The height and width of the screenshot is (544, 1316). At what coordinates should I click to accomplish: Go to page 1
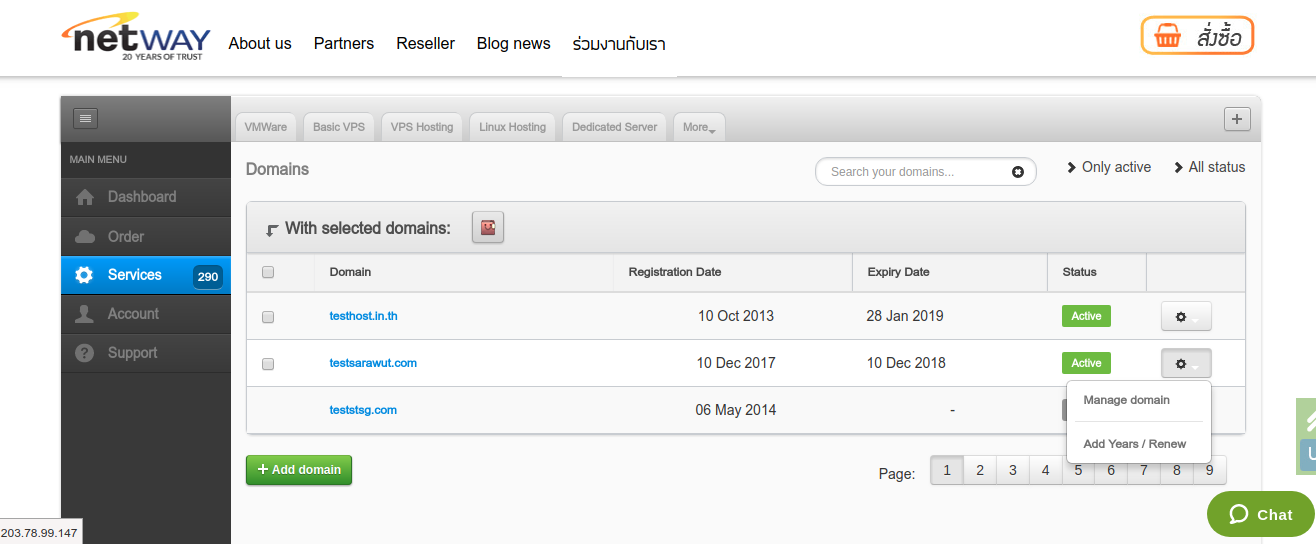point(947,470)
